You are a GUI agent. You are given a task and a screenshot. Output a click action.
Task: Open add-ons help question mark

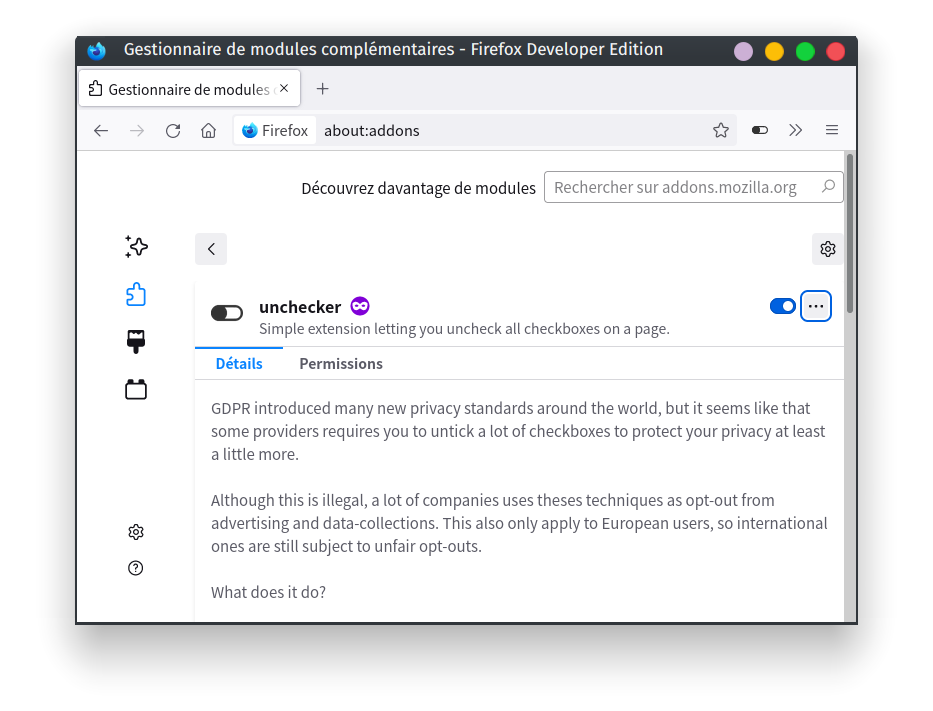pyautogui.click(x=136, y=568)
